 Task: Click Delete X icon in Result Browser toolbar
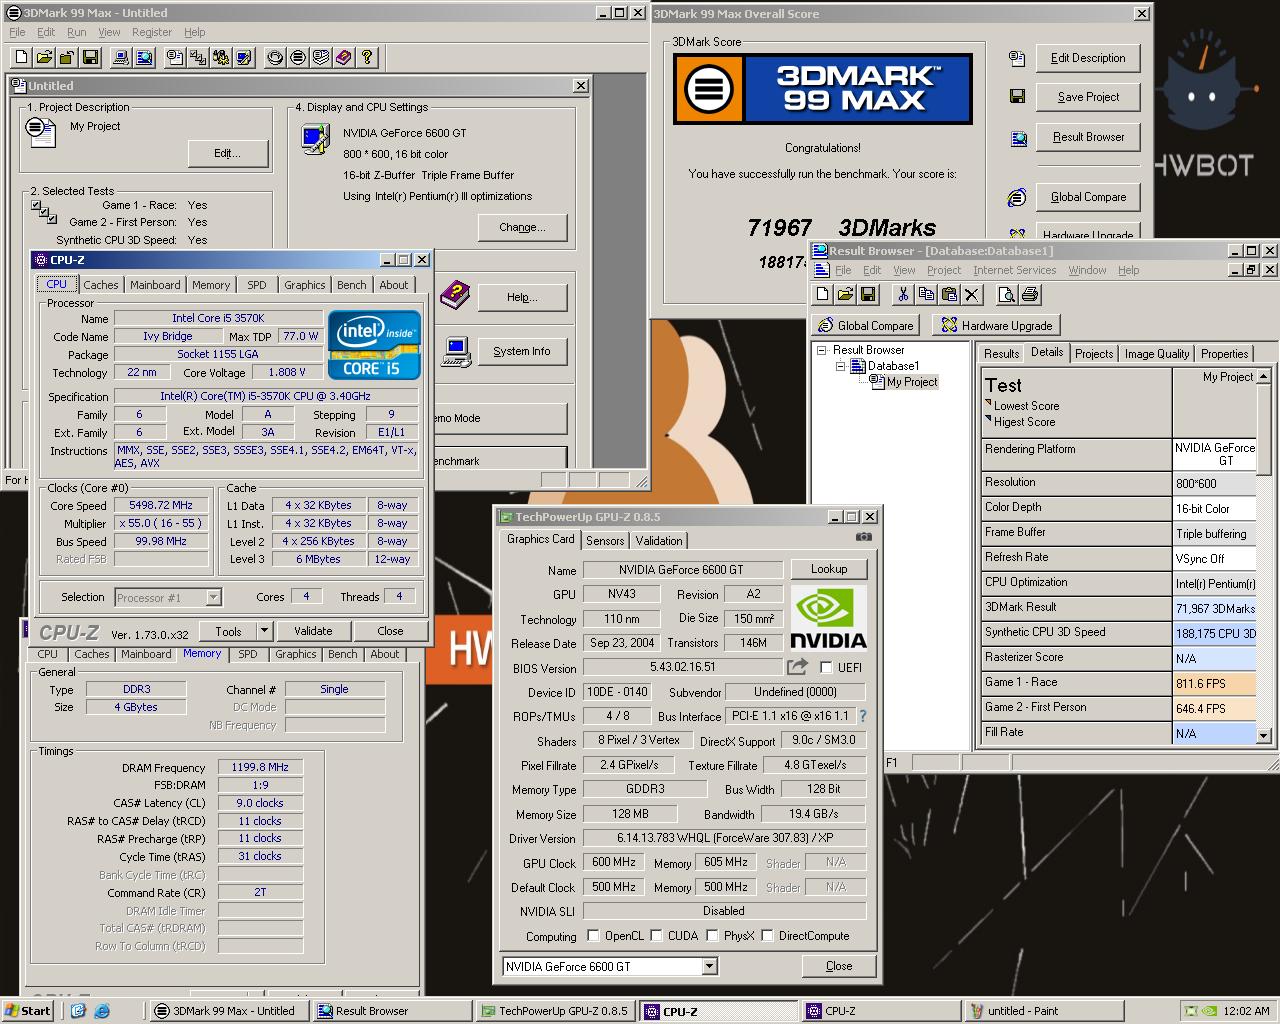click(972, 294)
